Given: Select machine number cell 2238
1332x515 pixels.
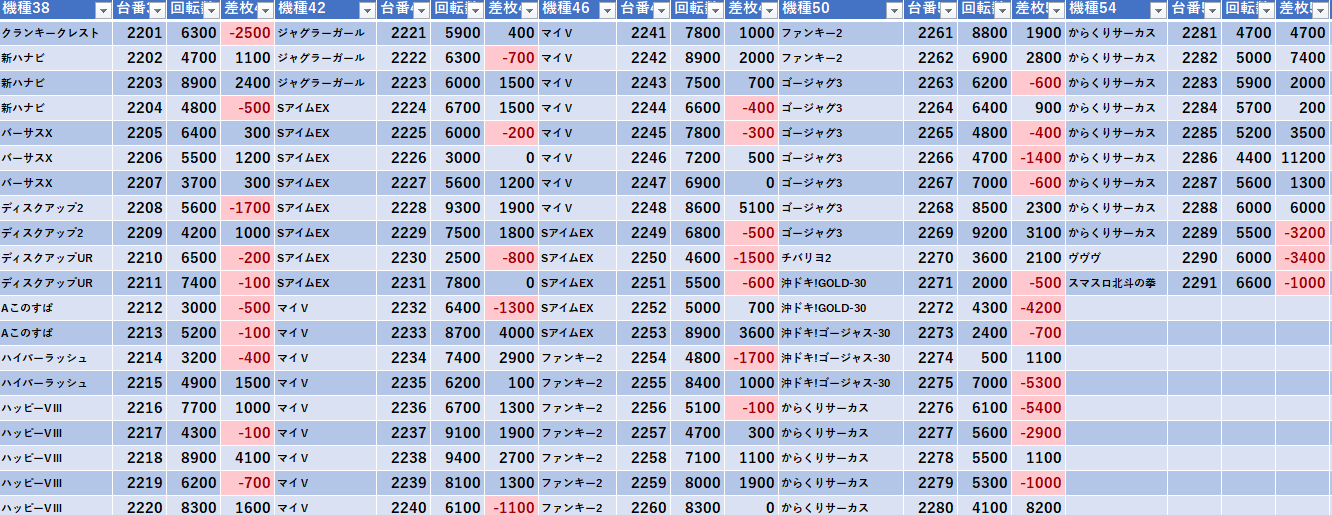Looking at the screenshot, I should click(405, 458).
